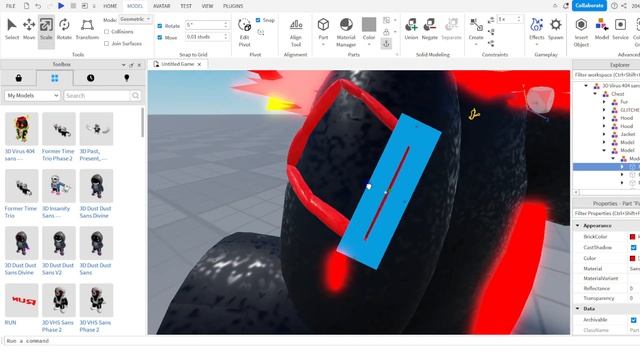Close the Untitled Game tab
Screen dimensions: 640x360
199,64
